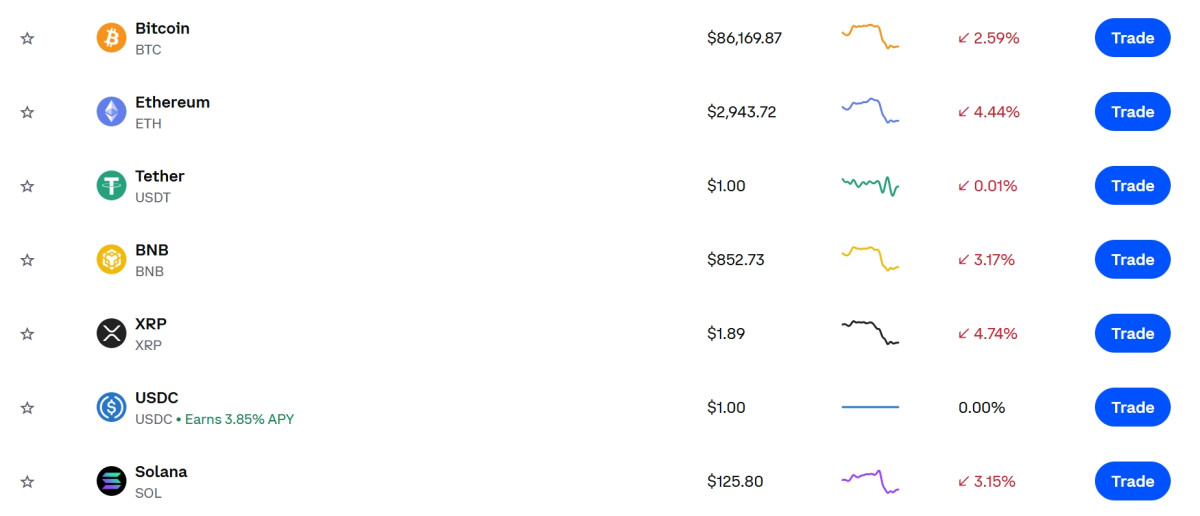Click the yellow BNB logo icon
The height and width of the screenshot is (516, 1200).
coord(111,260)
